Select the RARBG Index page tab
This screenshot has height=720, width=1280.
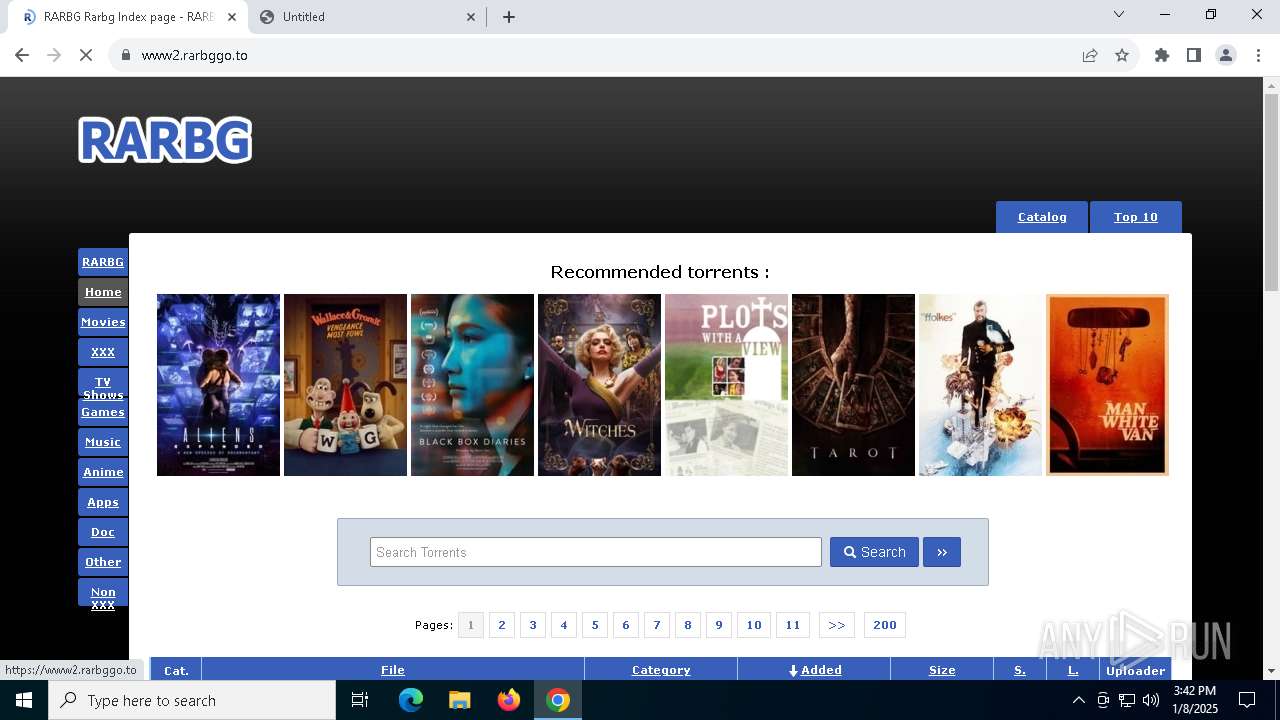click(x=127, y=17)
